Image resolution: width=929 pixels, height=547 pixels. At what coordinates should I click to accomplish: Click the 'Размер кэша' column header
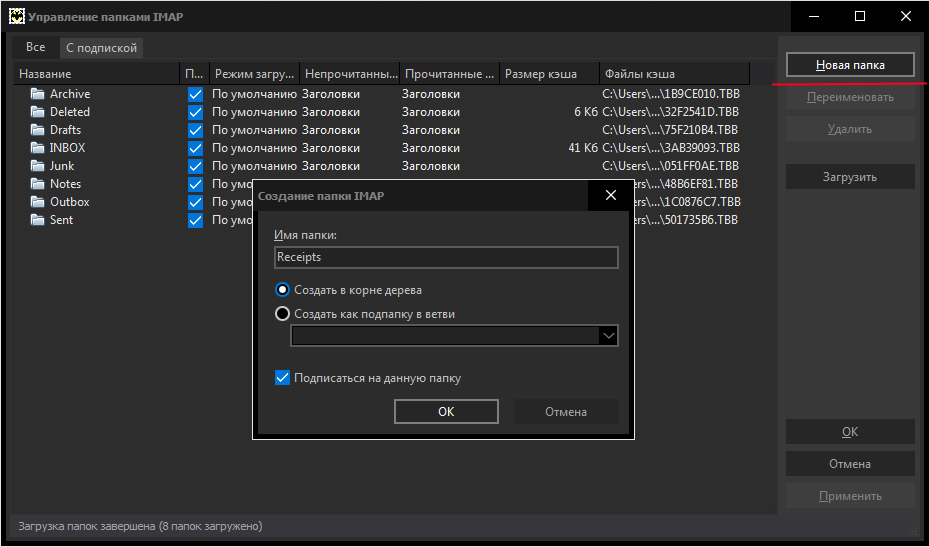549,74
